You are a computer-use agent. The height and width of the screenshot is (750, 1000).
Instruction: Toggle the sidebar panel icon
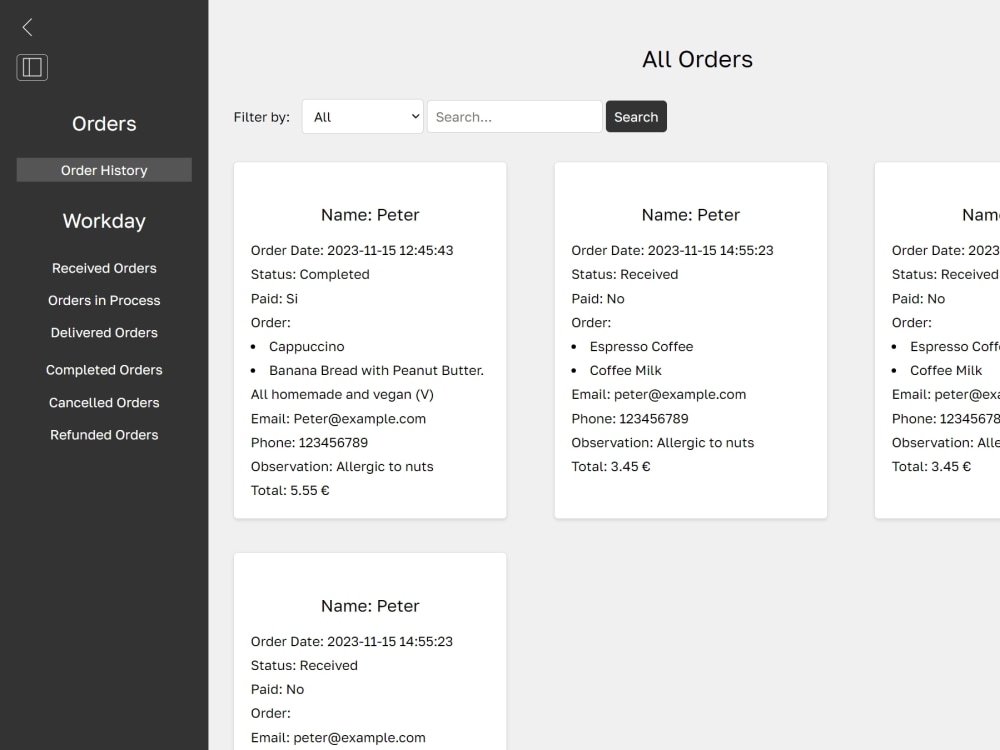tap(32, 67)
